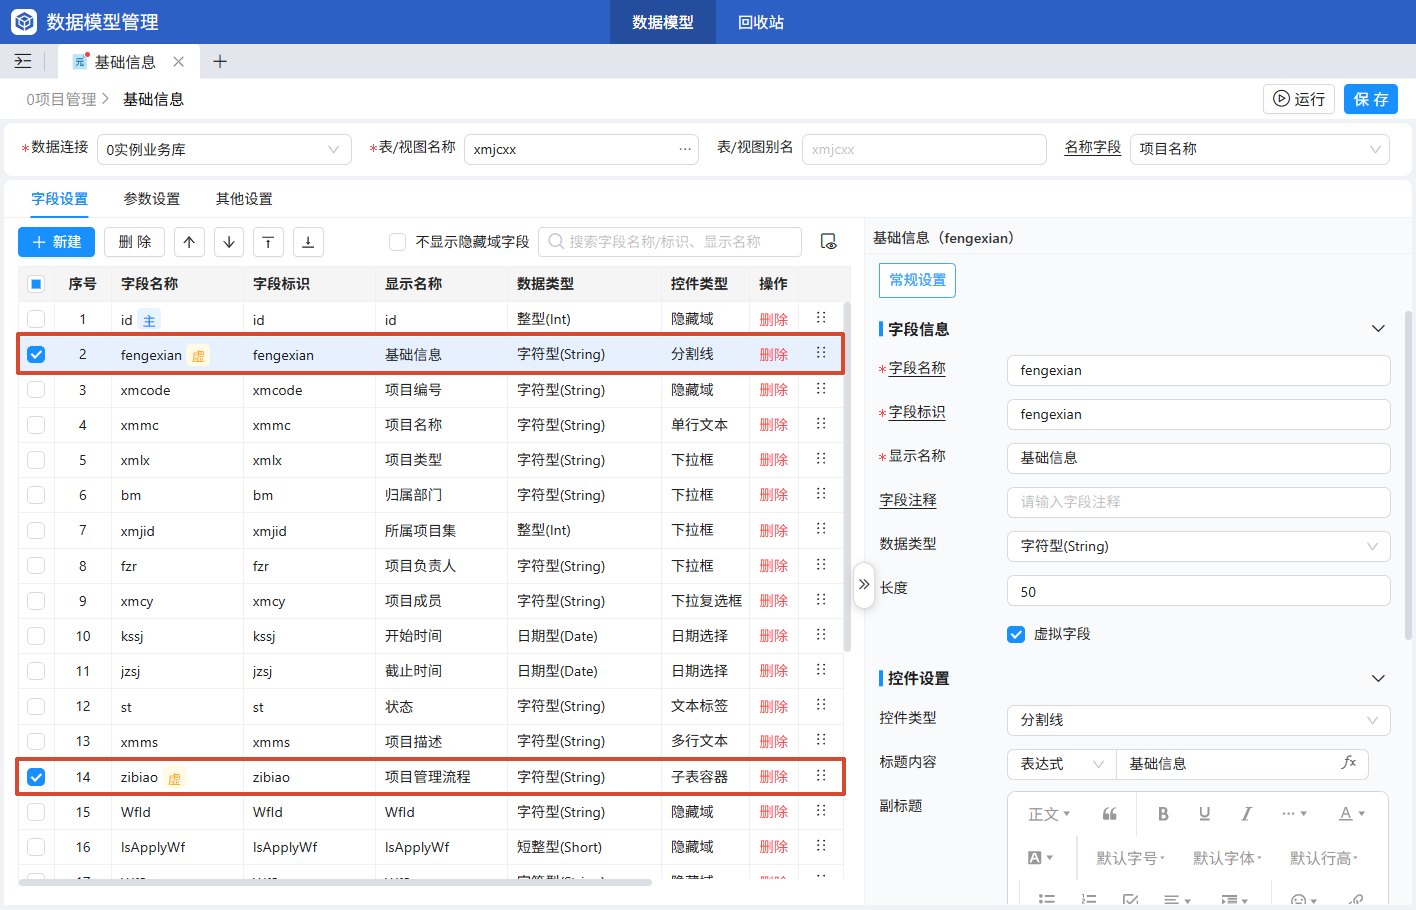Apply bold in subtitle editor

(1163, 814)
